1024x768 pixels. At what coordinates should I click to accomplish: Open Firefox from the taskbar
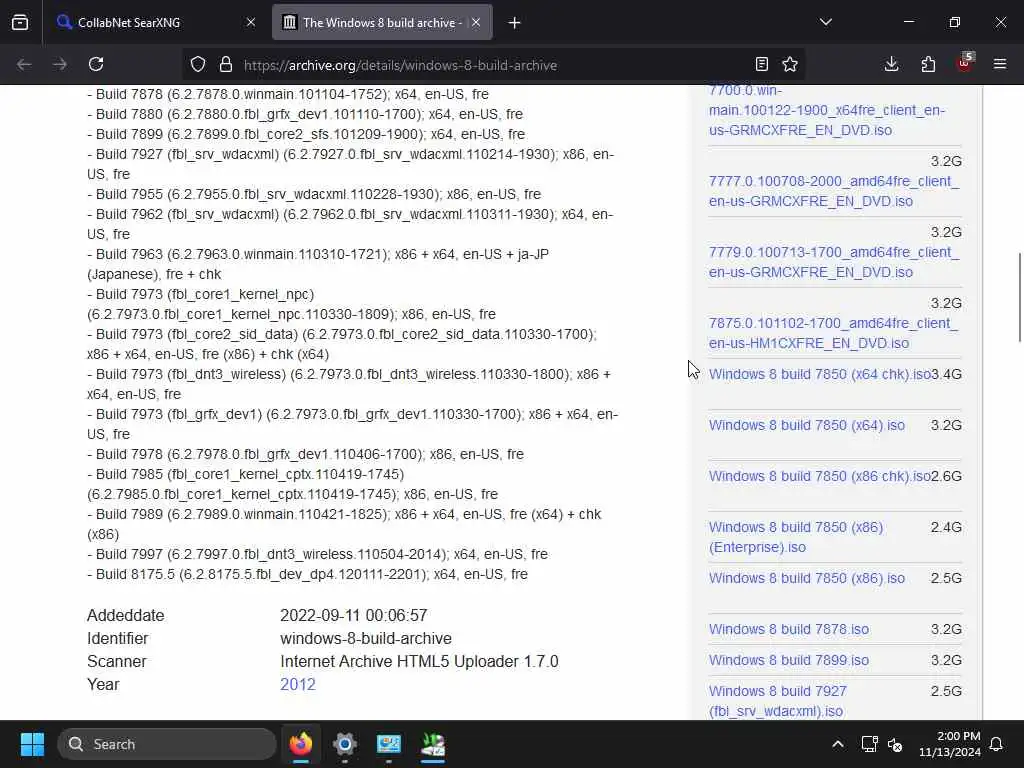pos(300,744)
